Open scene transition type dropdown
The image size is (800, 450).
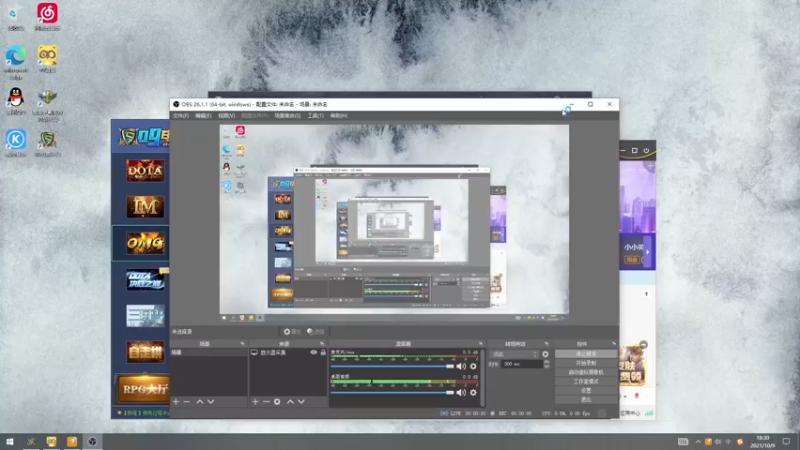tap(514, 354)
